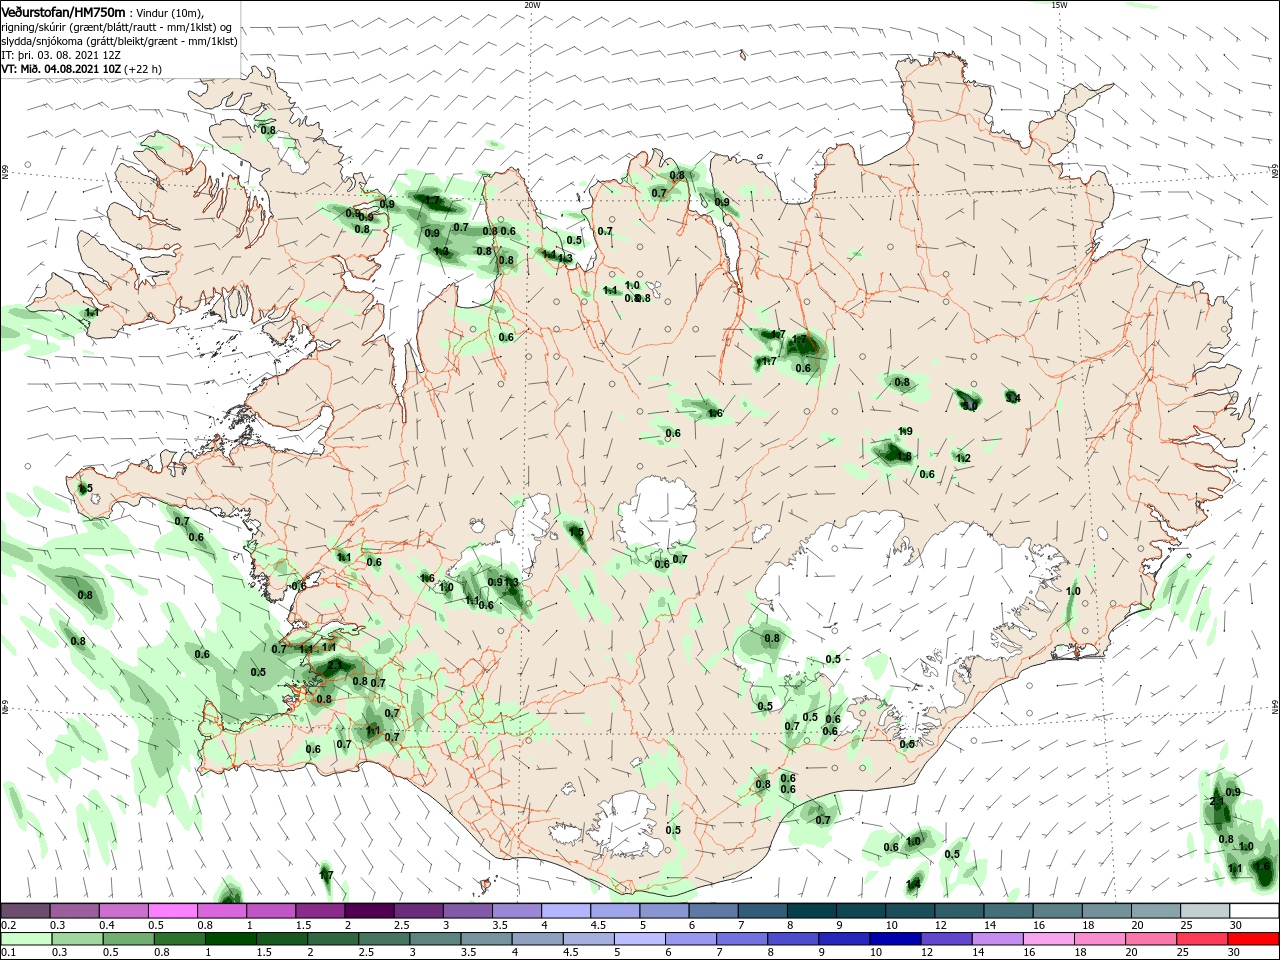The image size is (1280, 960).
Task: Pick the pale green 0.1–0.3 rain swatch
Action: 27,939
